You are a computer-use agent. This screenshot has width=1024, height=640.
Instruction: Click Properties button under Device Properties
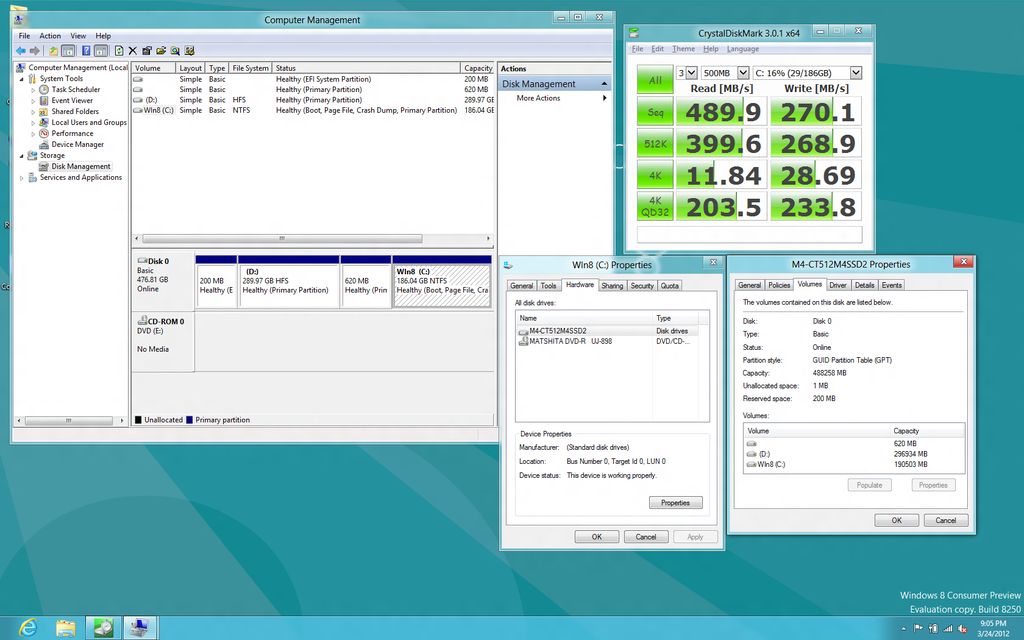(675, 503)
